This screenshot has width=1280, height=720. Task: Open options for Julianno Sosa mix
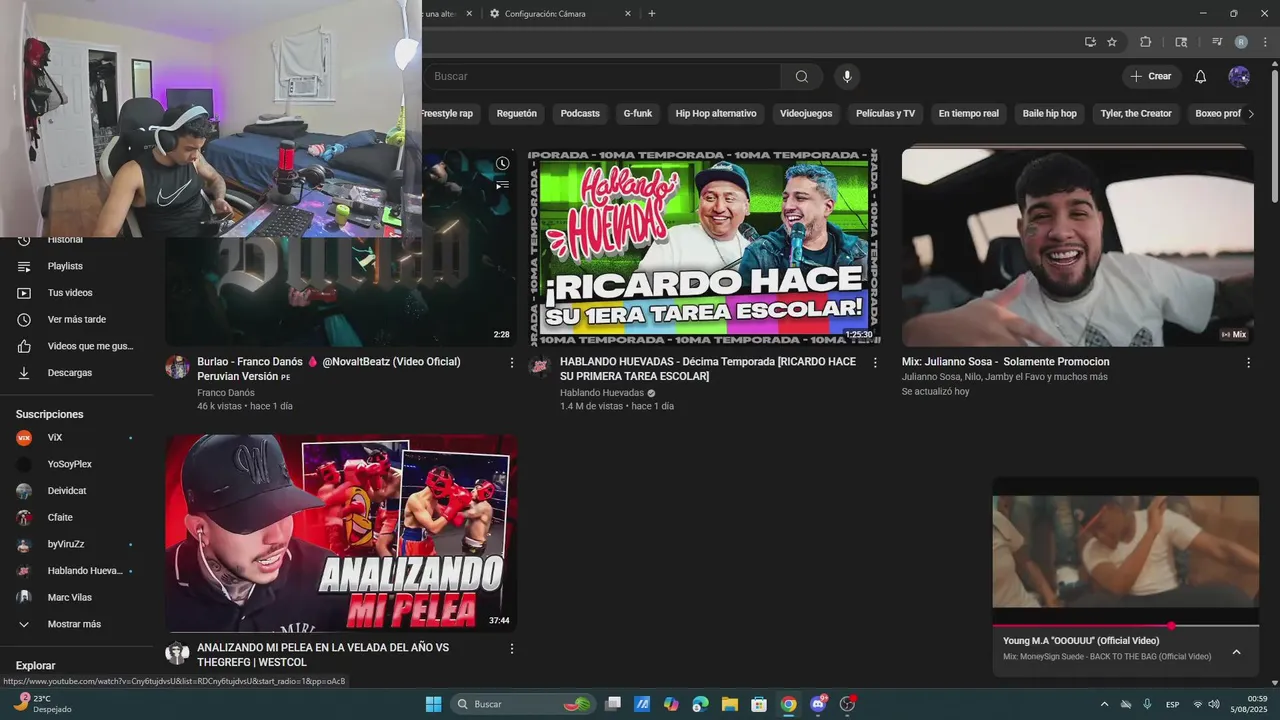[1248, 363]
